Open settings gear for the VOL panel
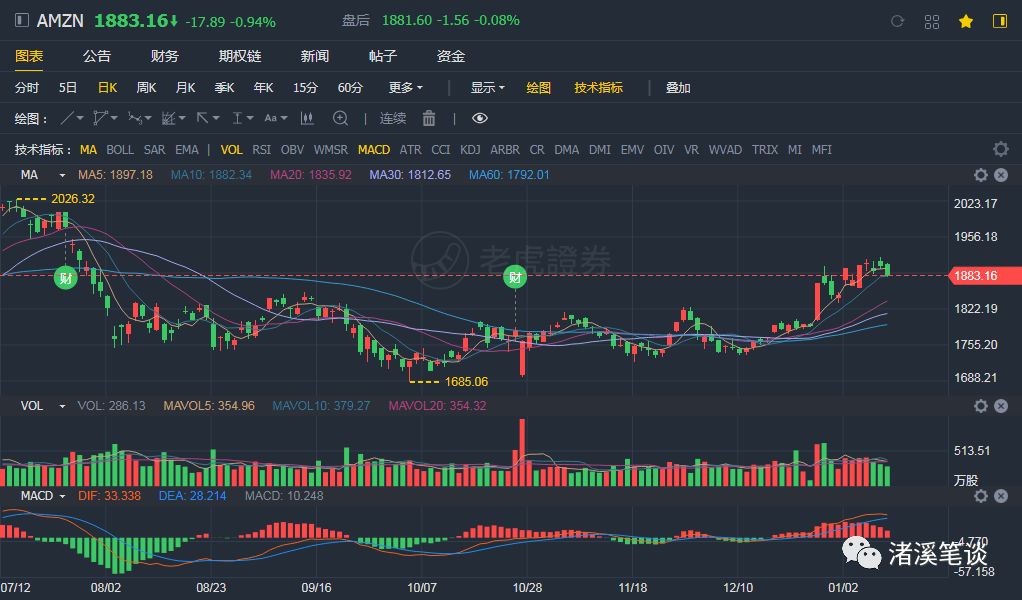The width and height of the screenshot is (1022, 600). 981,406
